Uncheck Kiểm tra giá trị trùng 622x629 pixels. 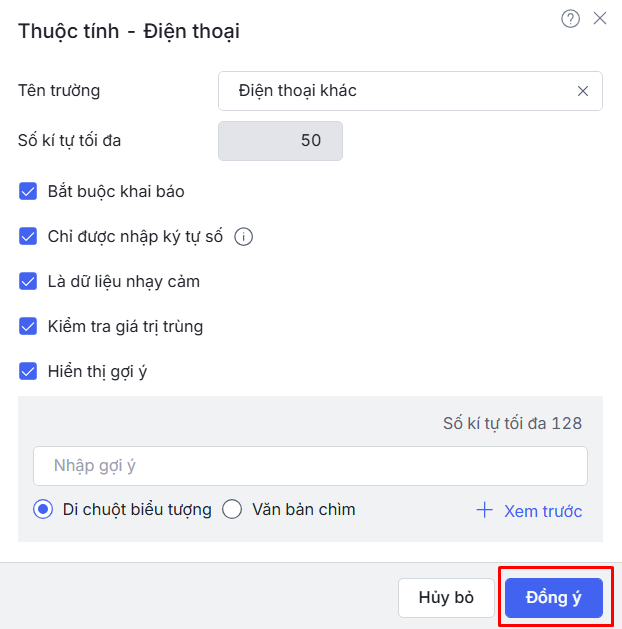click(x=28, y=327)
